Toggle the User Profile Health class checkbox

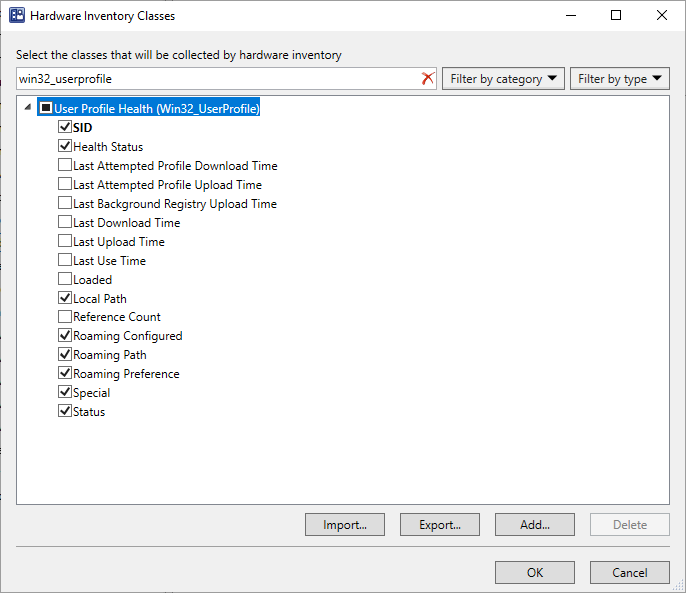coord(46,108)
